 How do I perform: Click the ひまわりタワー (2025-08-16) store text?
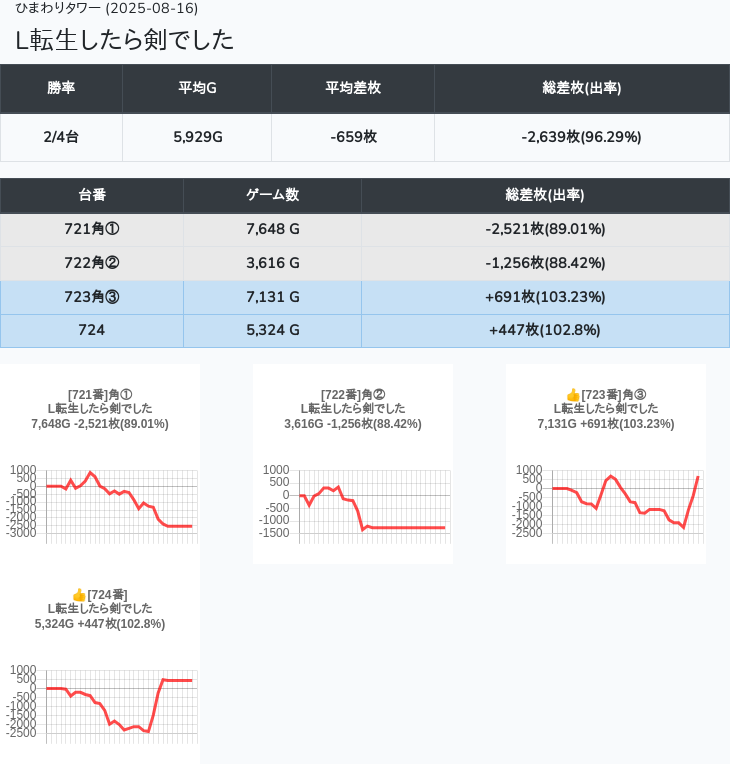107,8
